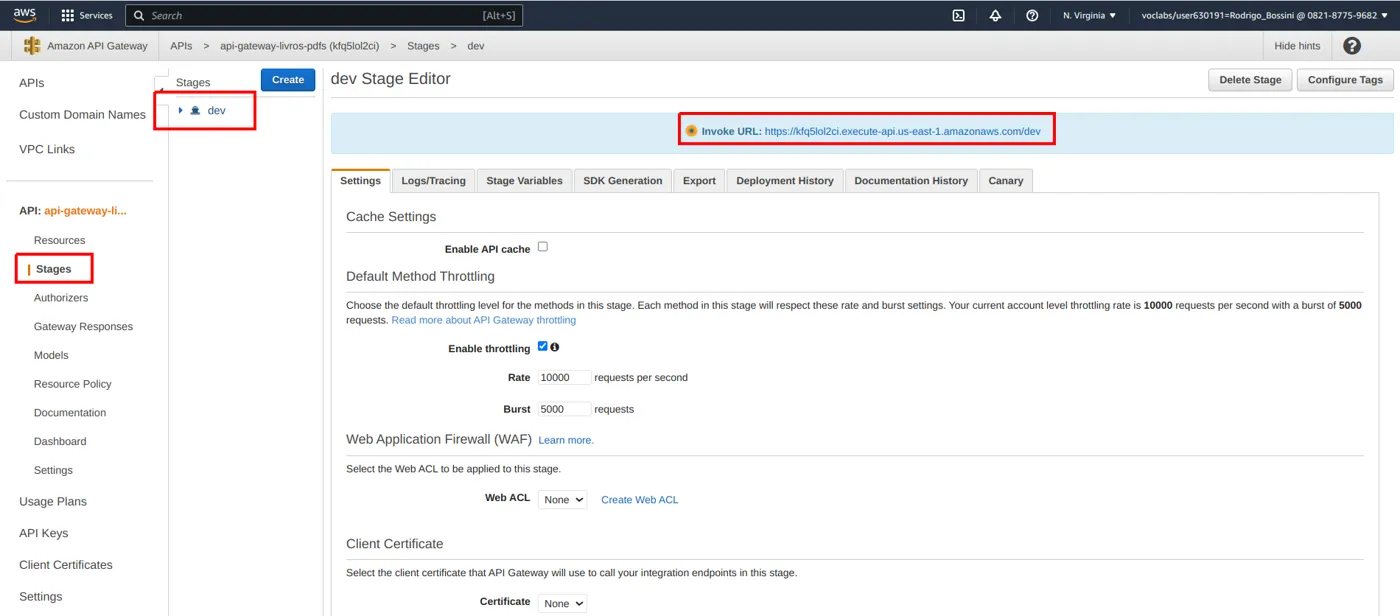Image resolution: width=1400 pixels, height=616 pixels.
Task: Enable the API cache checkbox
Action: [543, 246]
